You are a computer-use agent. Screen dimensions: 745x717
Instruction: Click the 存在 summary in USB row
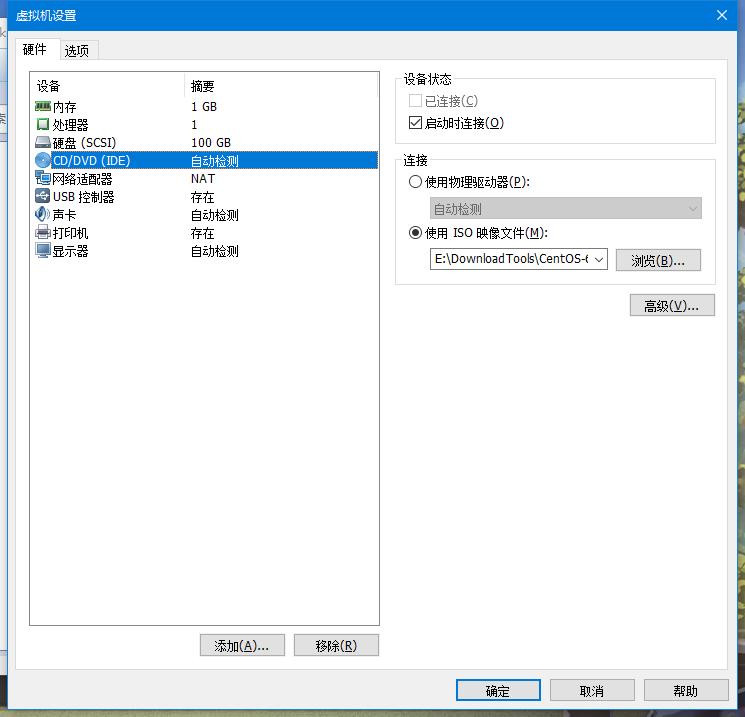pos(202,197)
